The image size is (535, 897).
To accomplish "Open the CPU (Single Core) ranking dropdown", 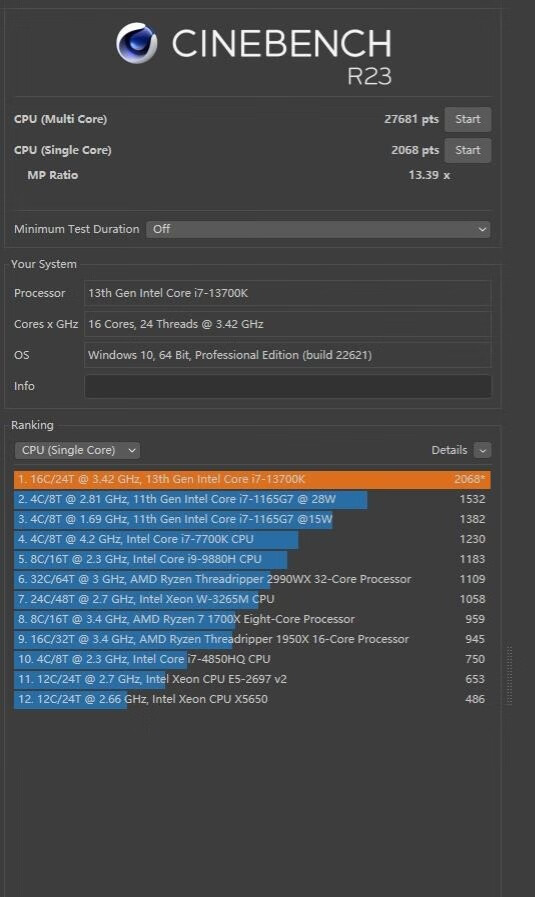I will click(x=77, y=450).
